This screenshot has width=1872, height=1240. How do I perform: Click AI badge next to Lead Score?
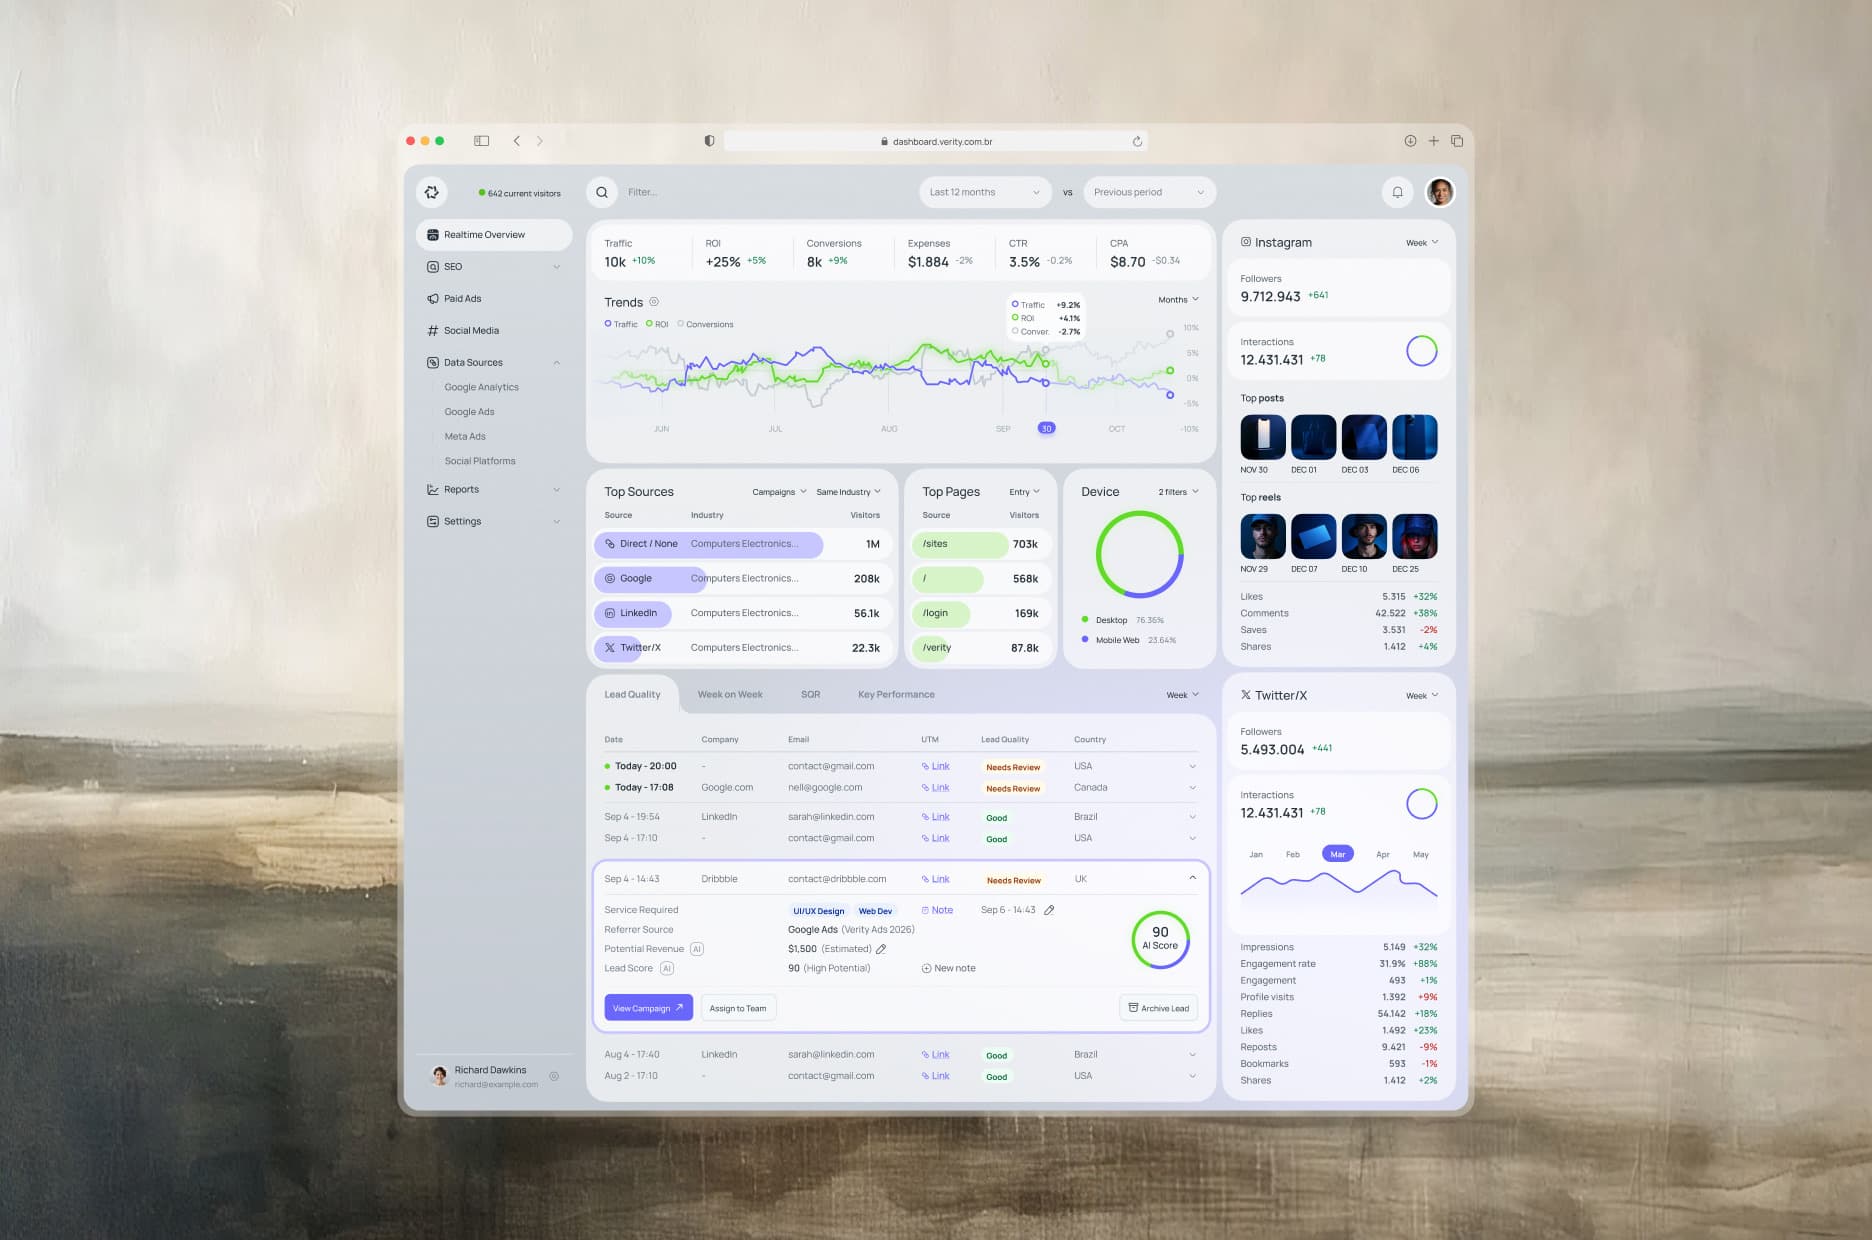(x=667, y=968)
